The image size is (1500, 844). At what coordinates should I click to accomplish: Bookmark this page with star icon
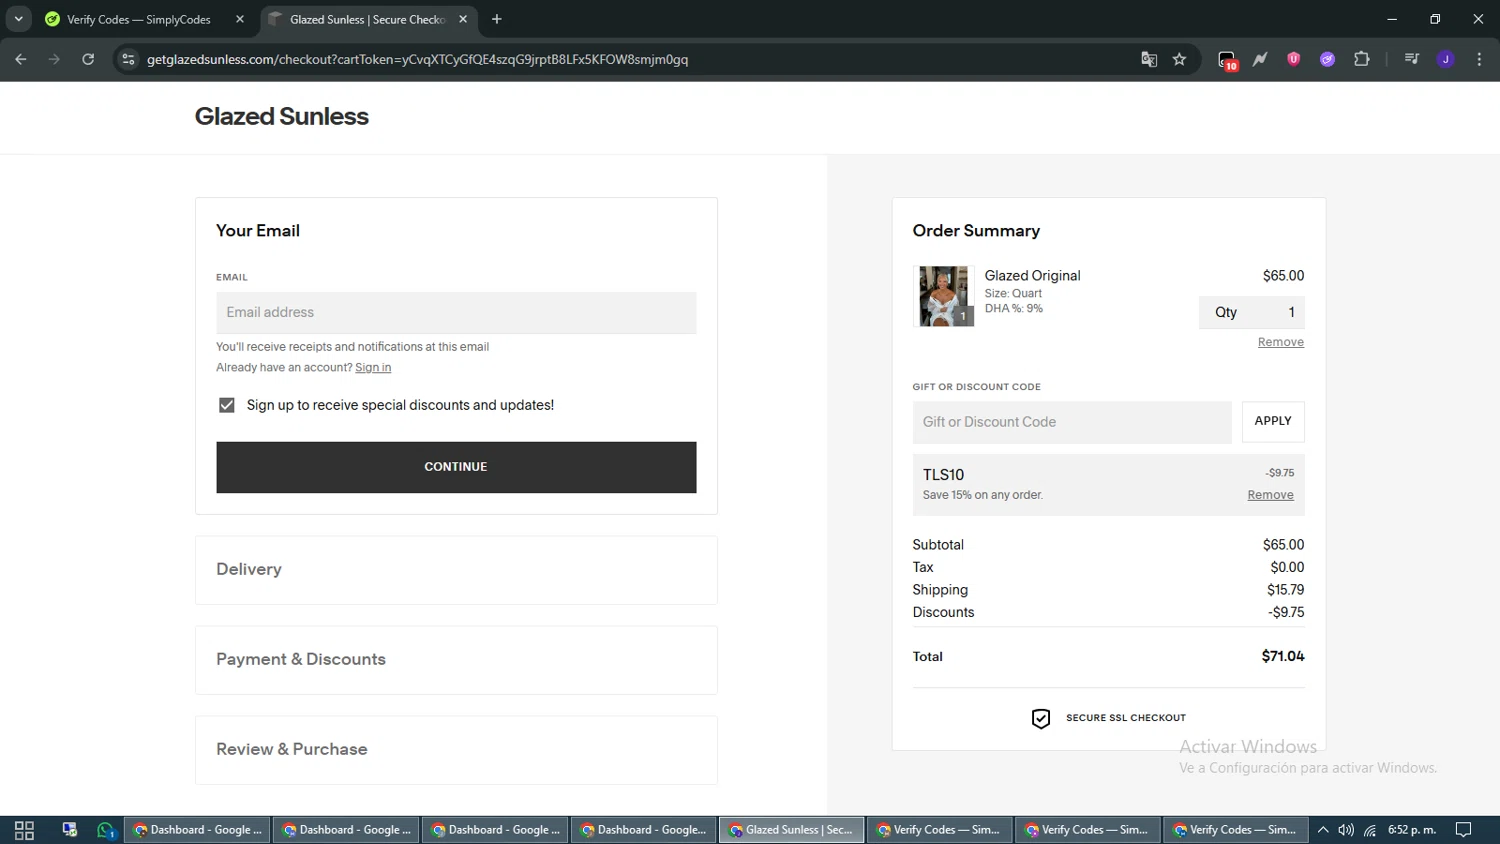click(1180, 59)
